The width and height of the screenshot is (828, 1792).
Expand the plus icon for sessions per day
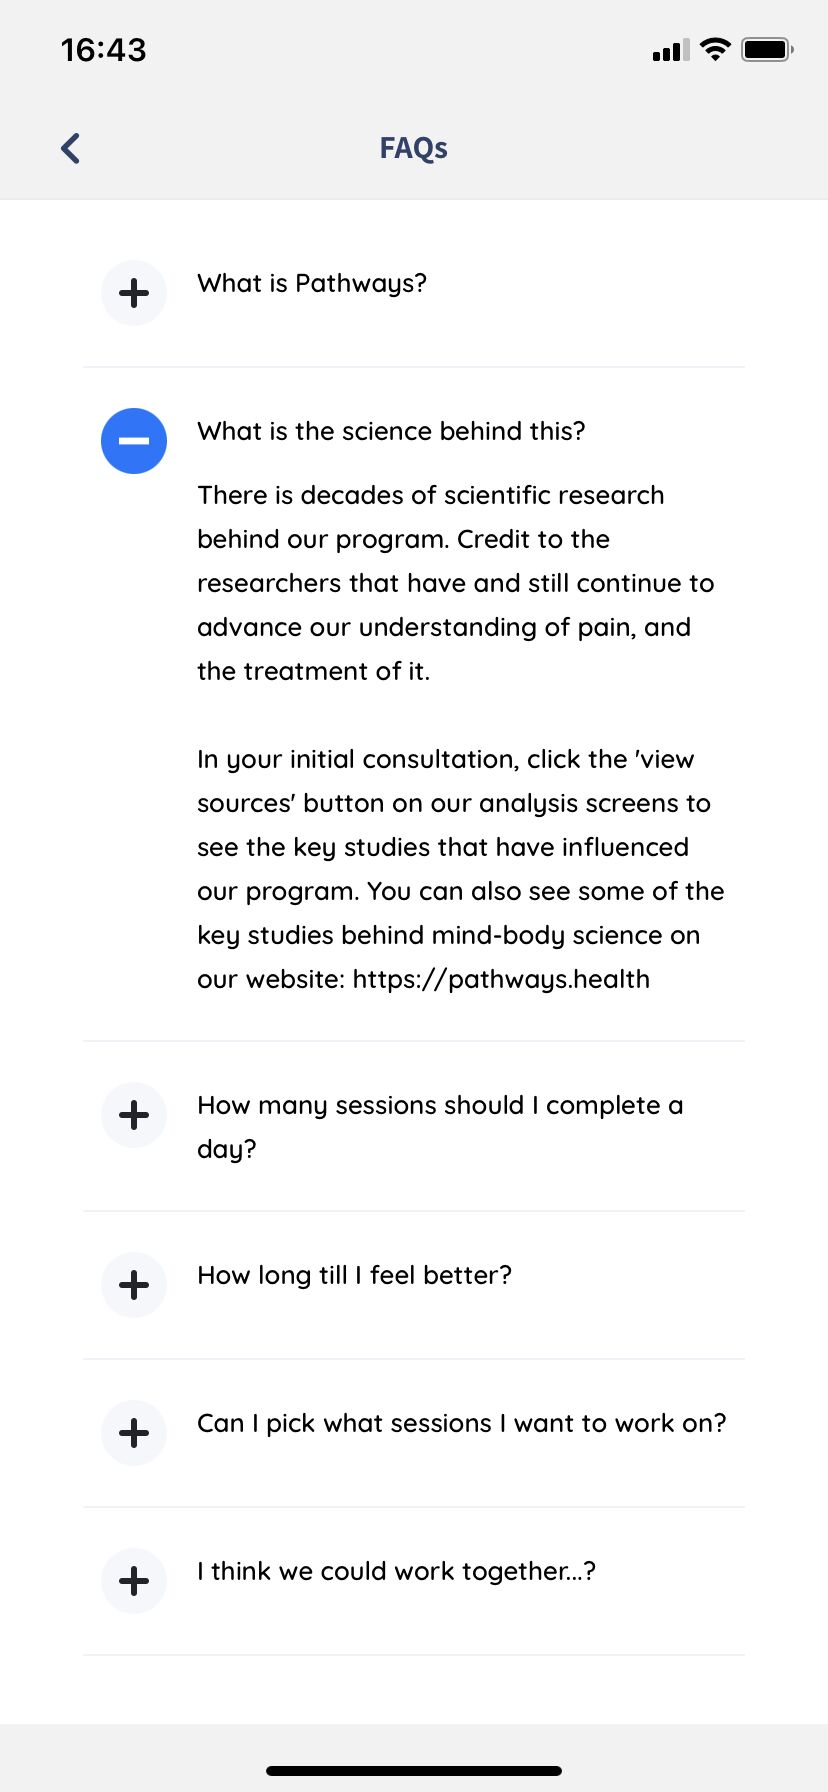point(134,1115)
